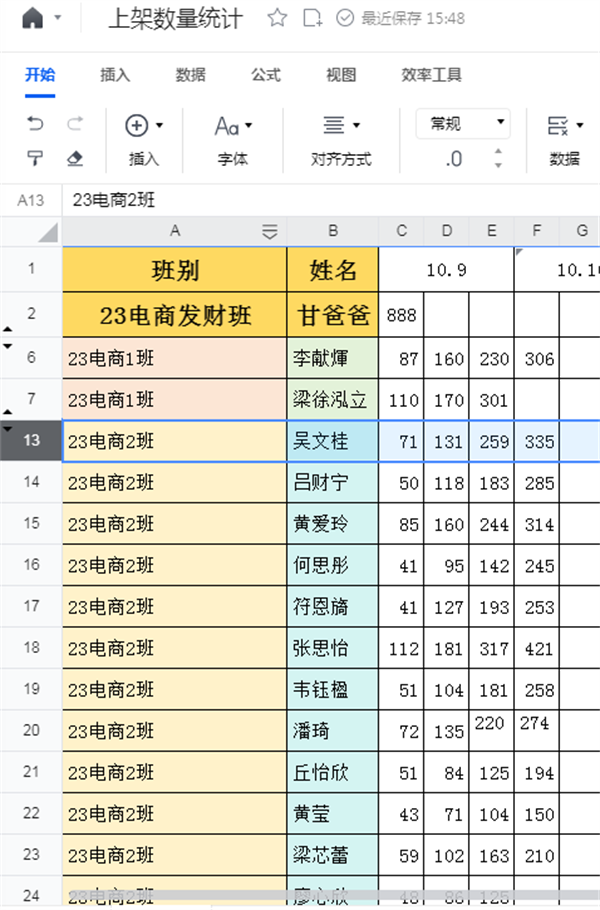
Task: Star the document as favorite
Action: click(277, 18)
